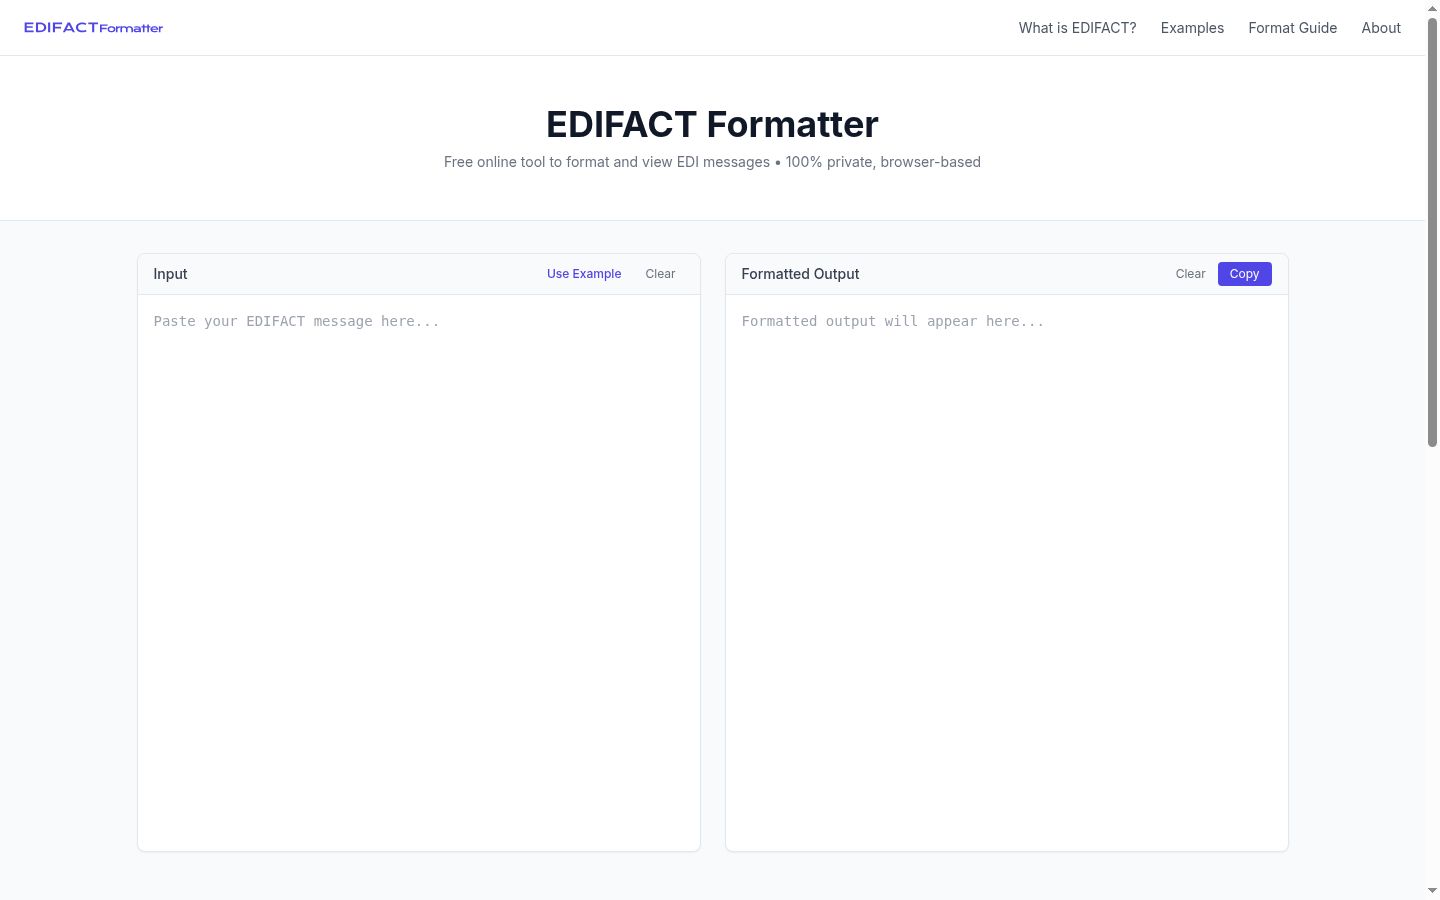Click the 'Free online tool' subtitle text

(607, 162)
